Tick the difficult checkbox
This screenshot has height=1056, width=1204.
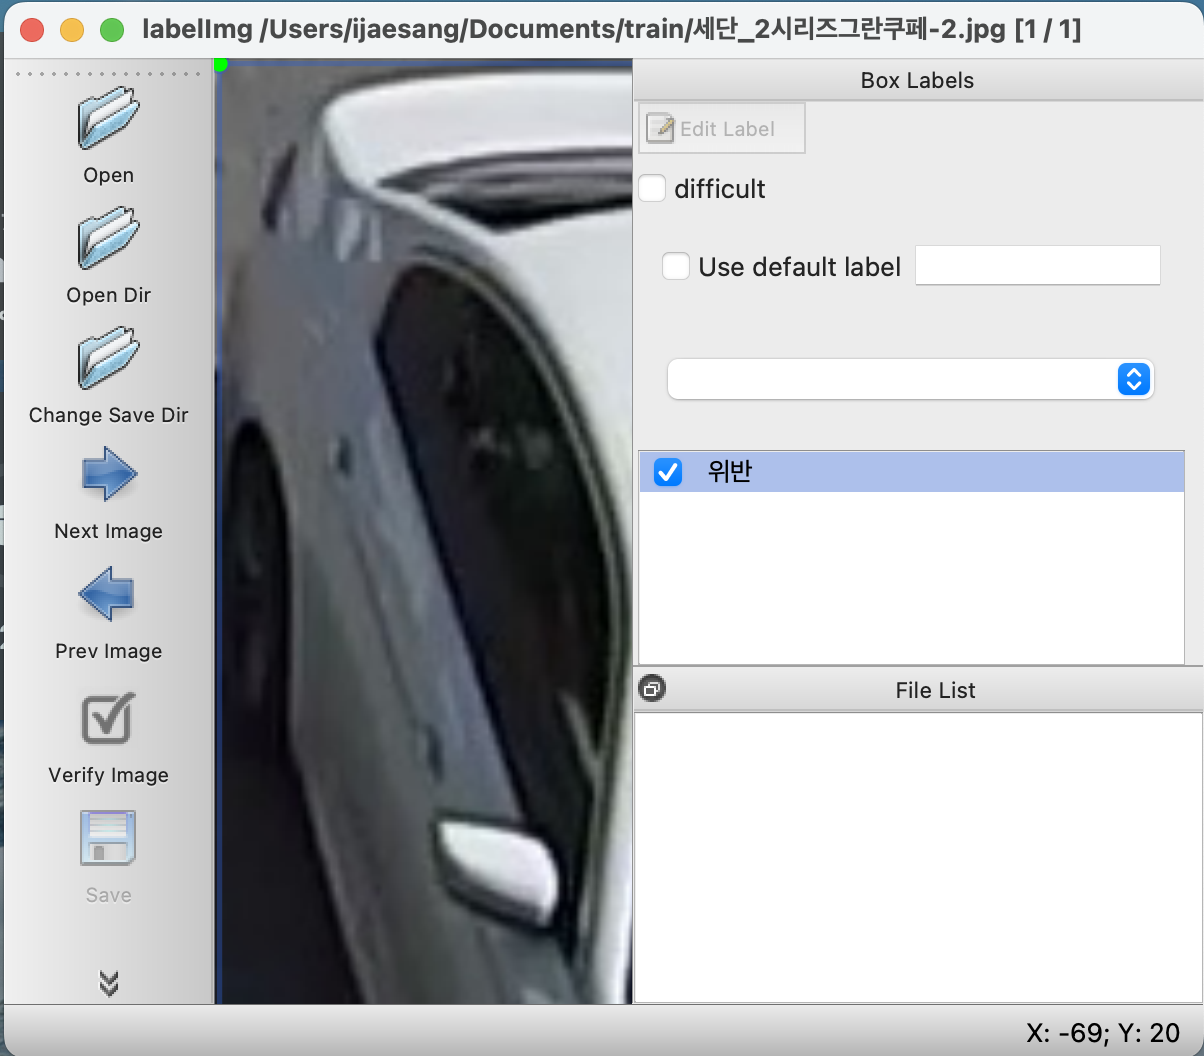[x=652, y=188]
